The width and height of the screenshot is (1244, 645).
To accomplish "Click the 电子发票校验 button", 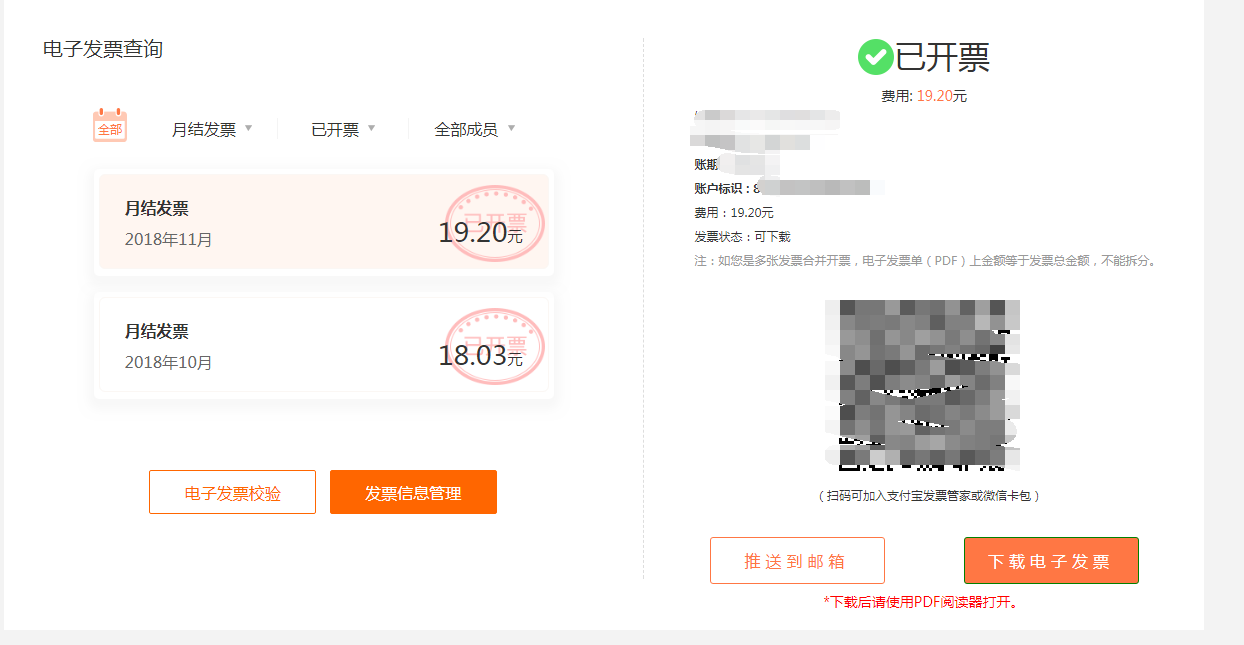I will coord(232,492).
